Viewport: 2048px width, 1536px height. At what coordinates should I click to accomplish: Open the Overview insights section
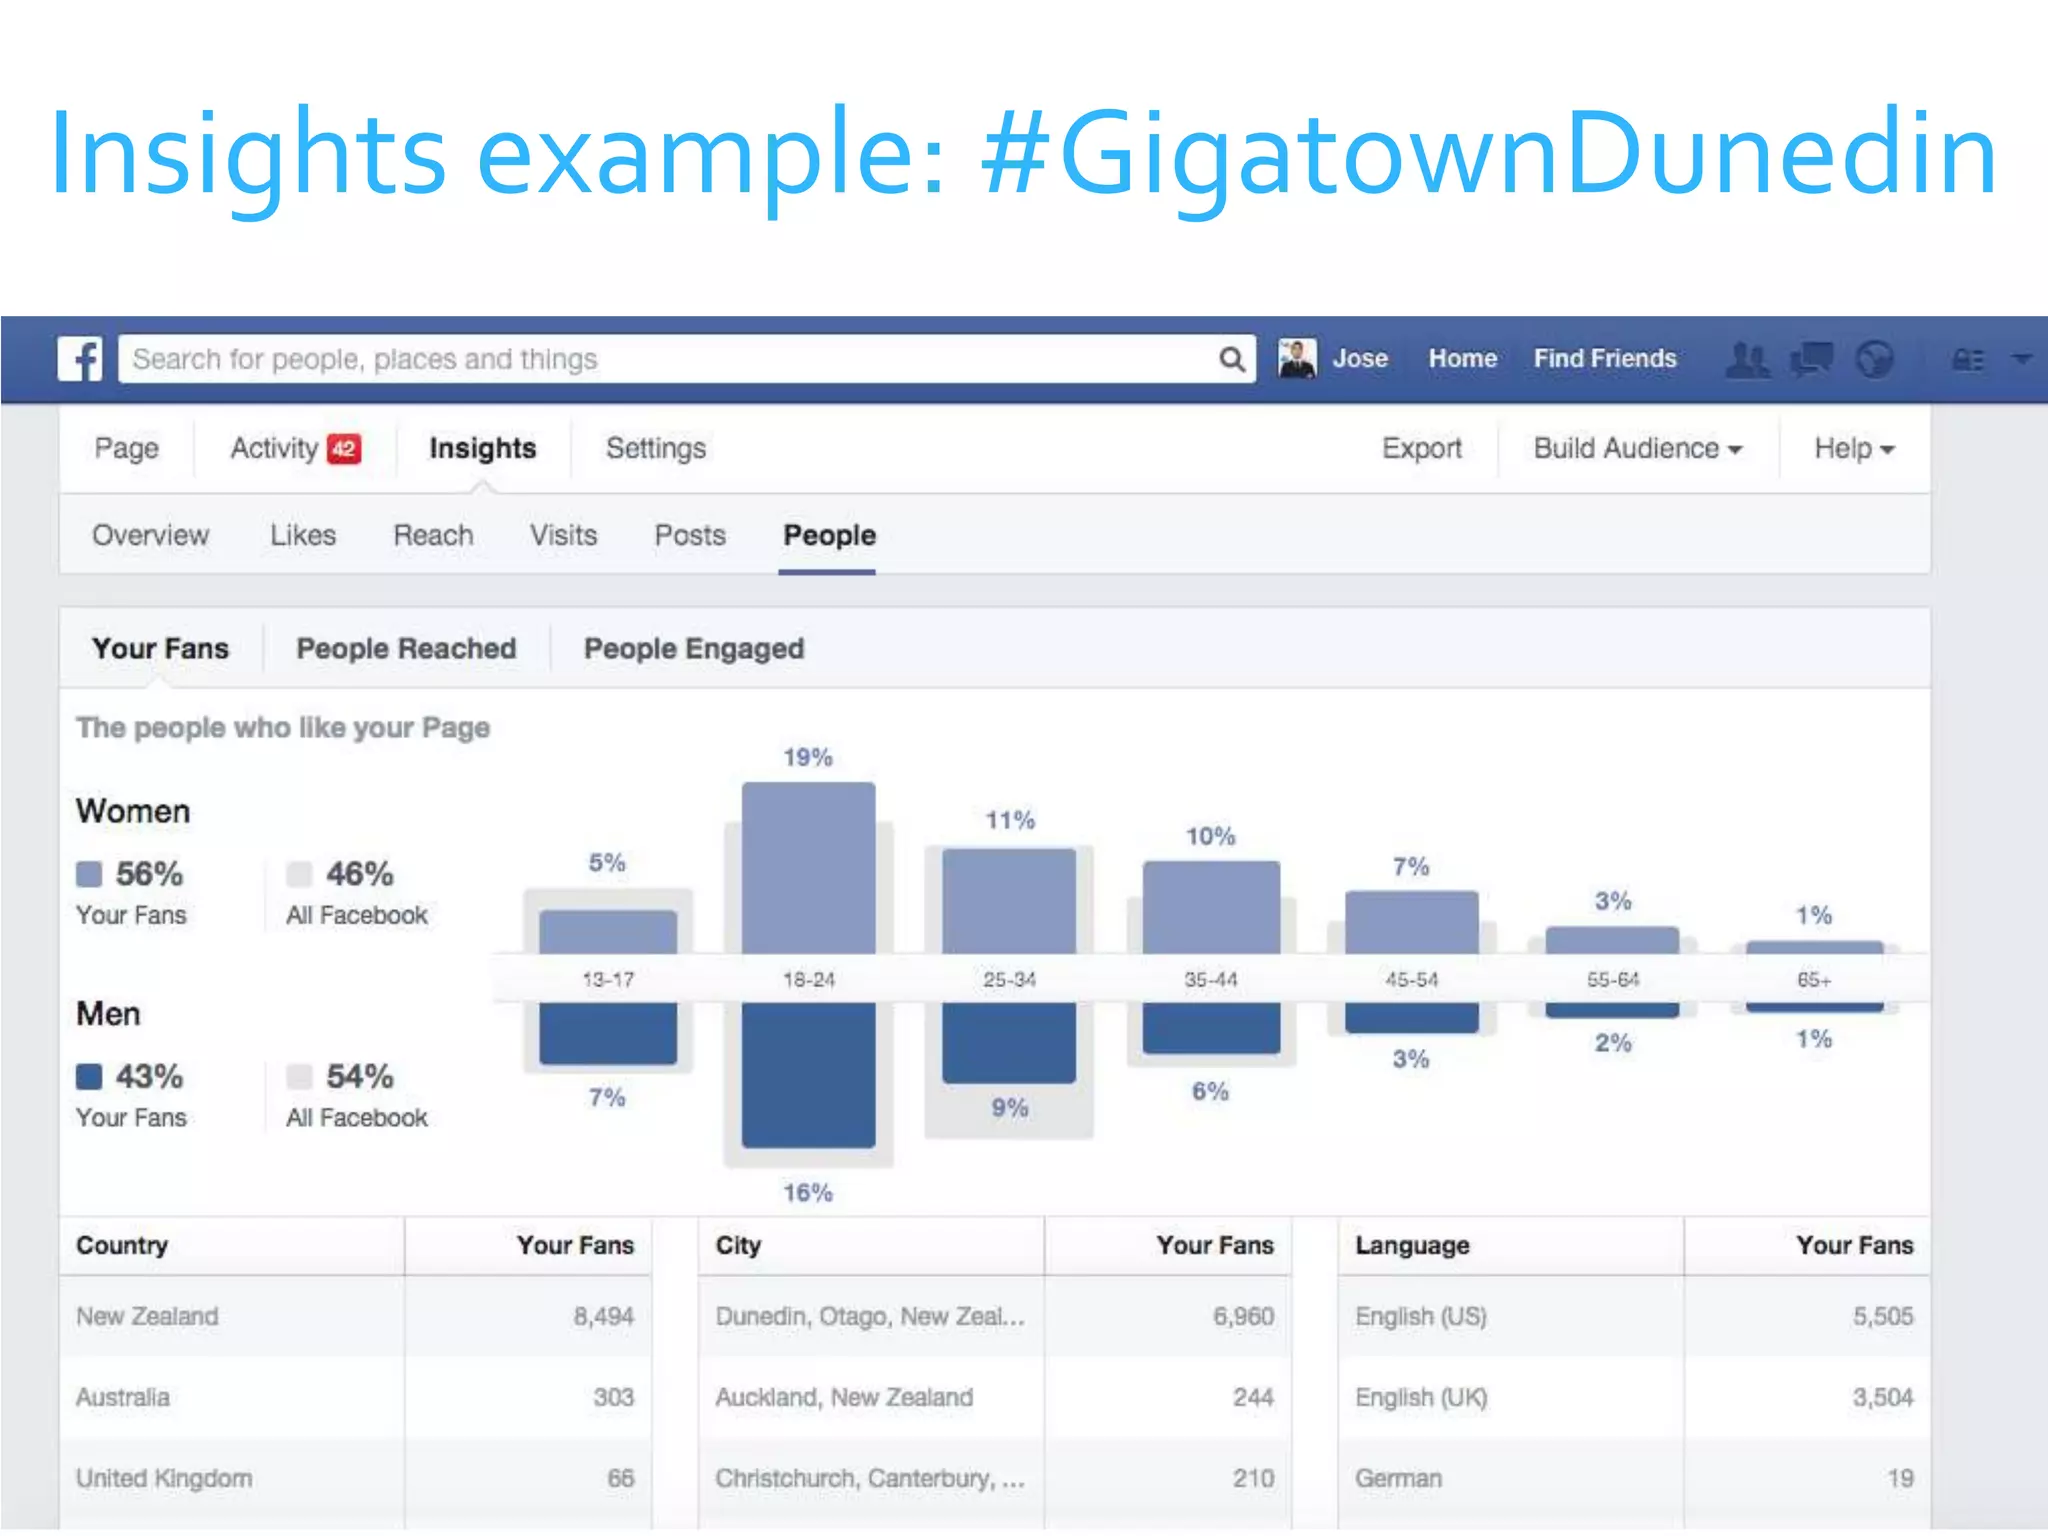[x=151, y=535]
